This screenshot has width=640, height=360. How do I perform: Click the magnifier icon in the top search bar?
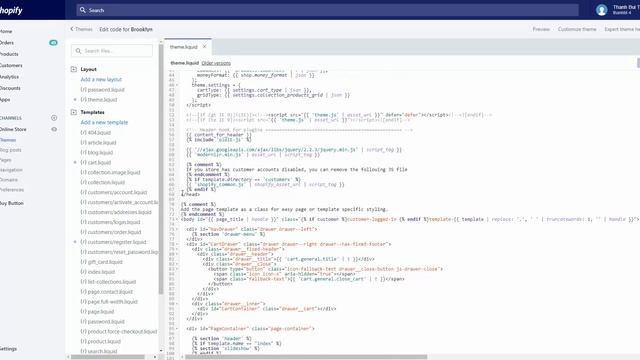coord(83,10)
